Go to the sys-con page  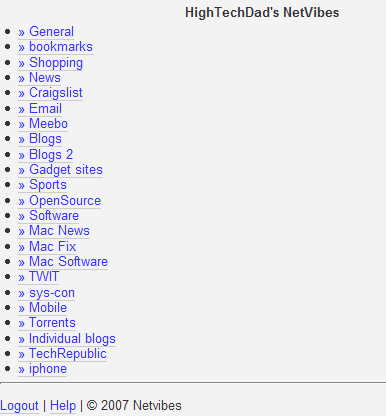(x=46, y=293)
